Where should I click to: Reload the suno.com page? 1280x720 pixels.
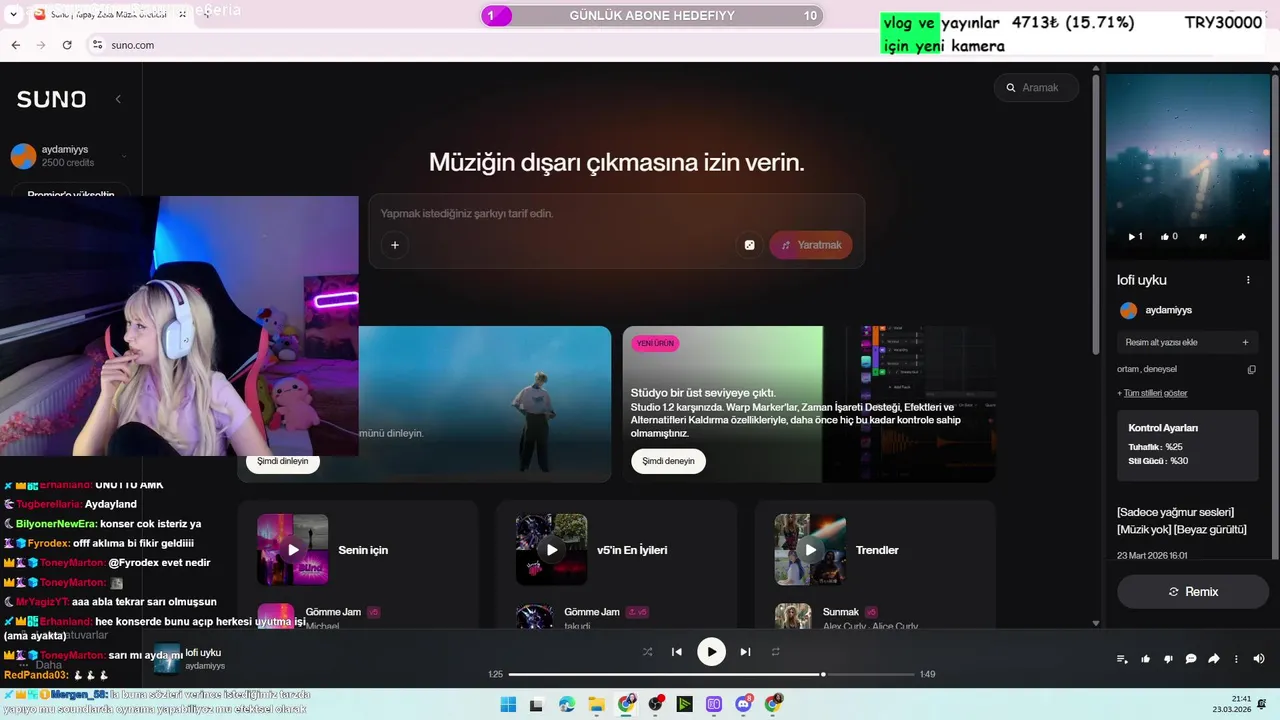pos(67,45)
